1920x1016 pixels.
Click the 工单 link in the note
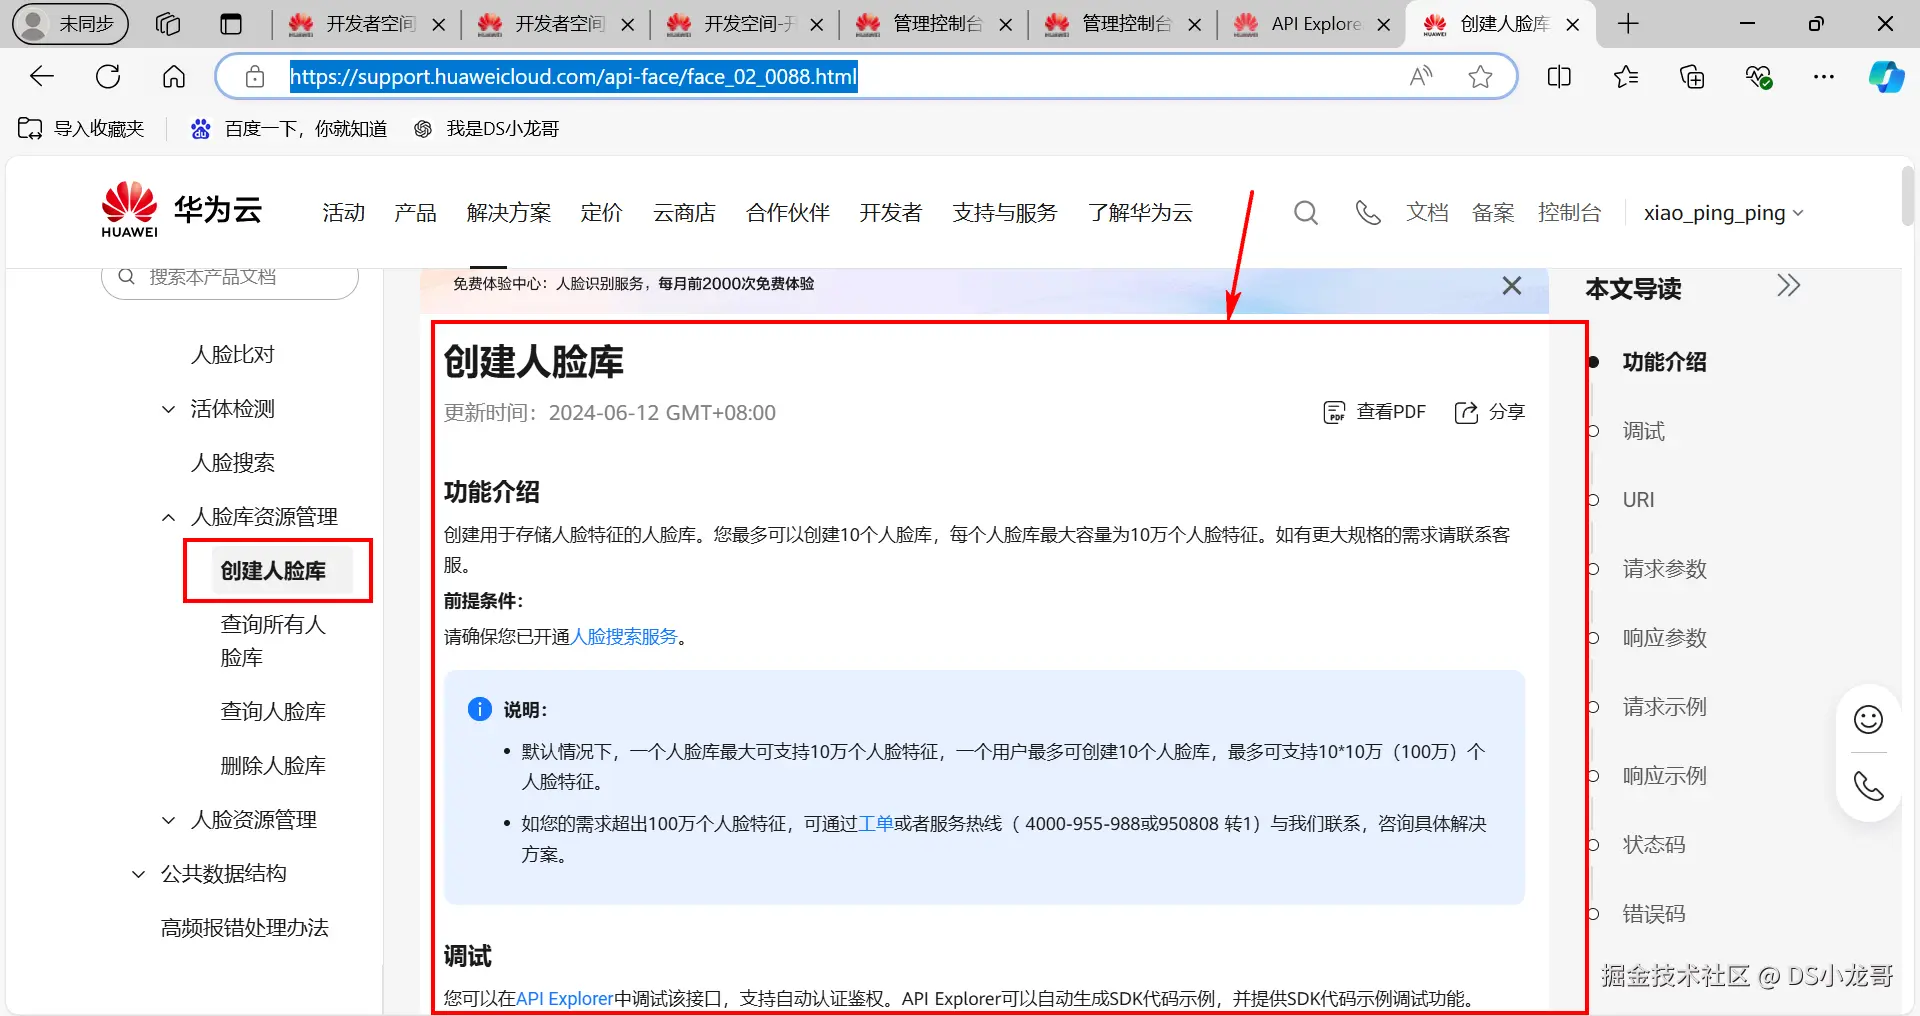tap(876, 824)
